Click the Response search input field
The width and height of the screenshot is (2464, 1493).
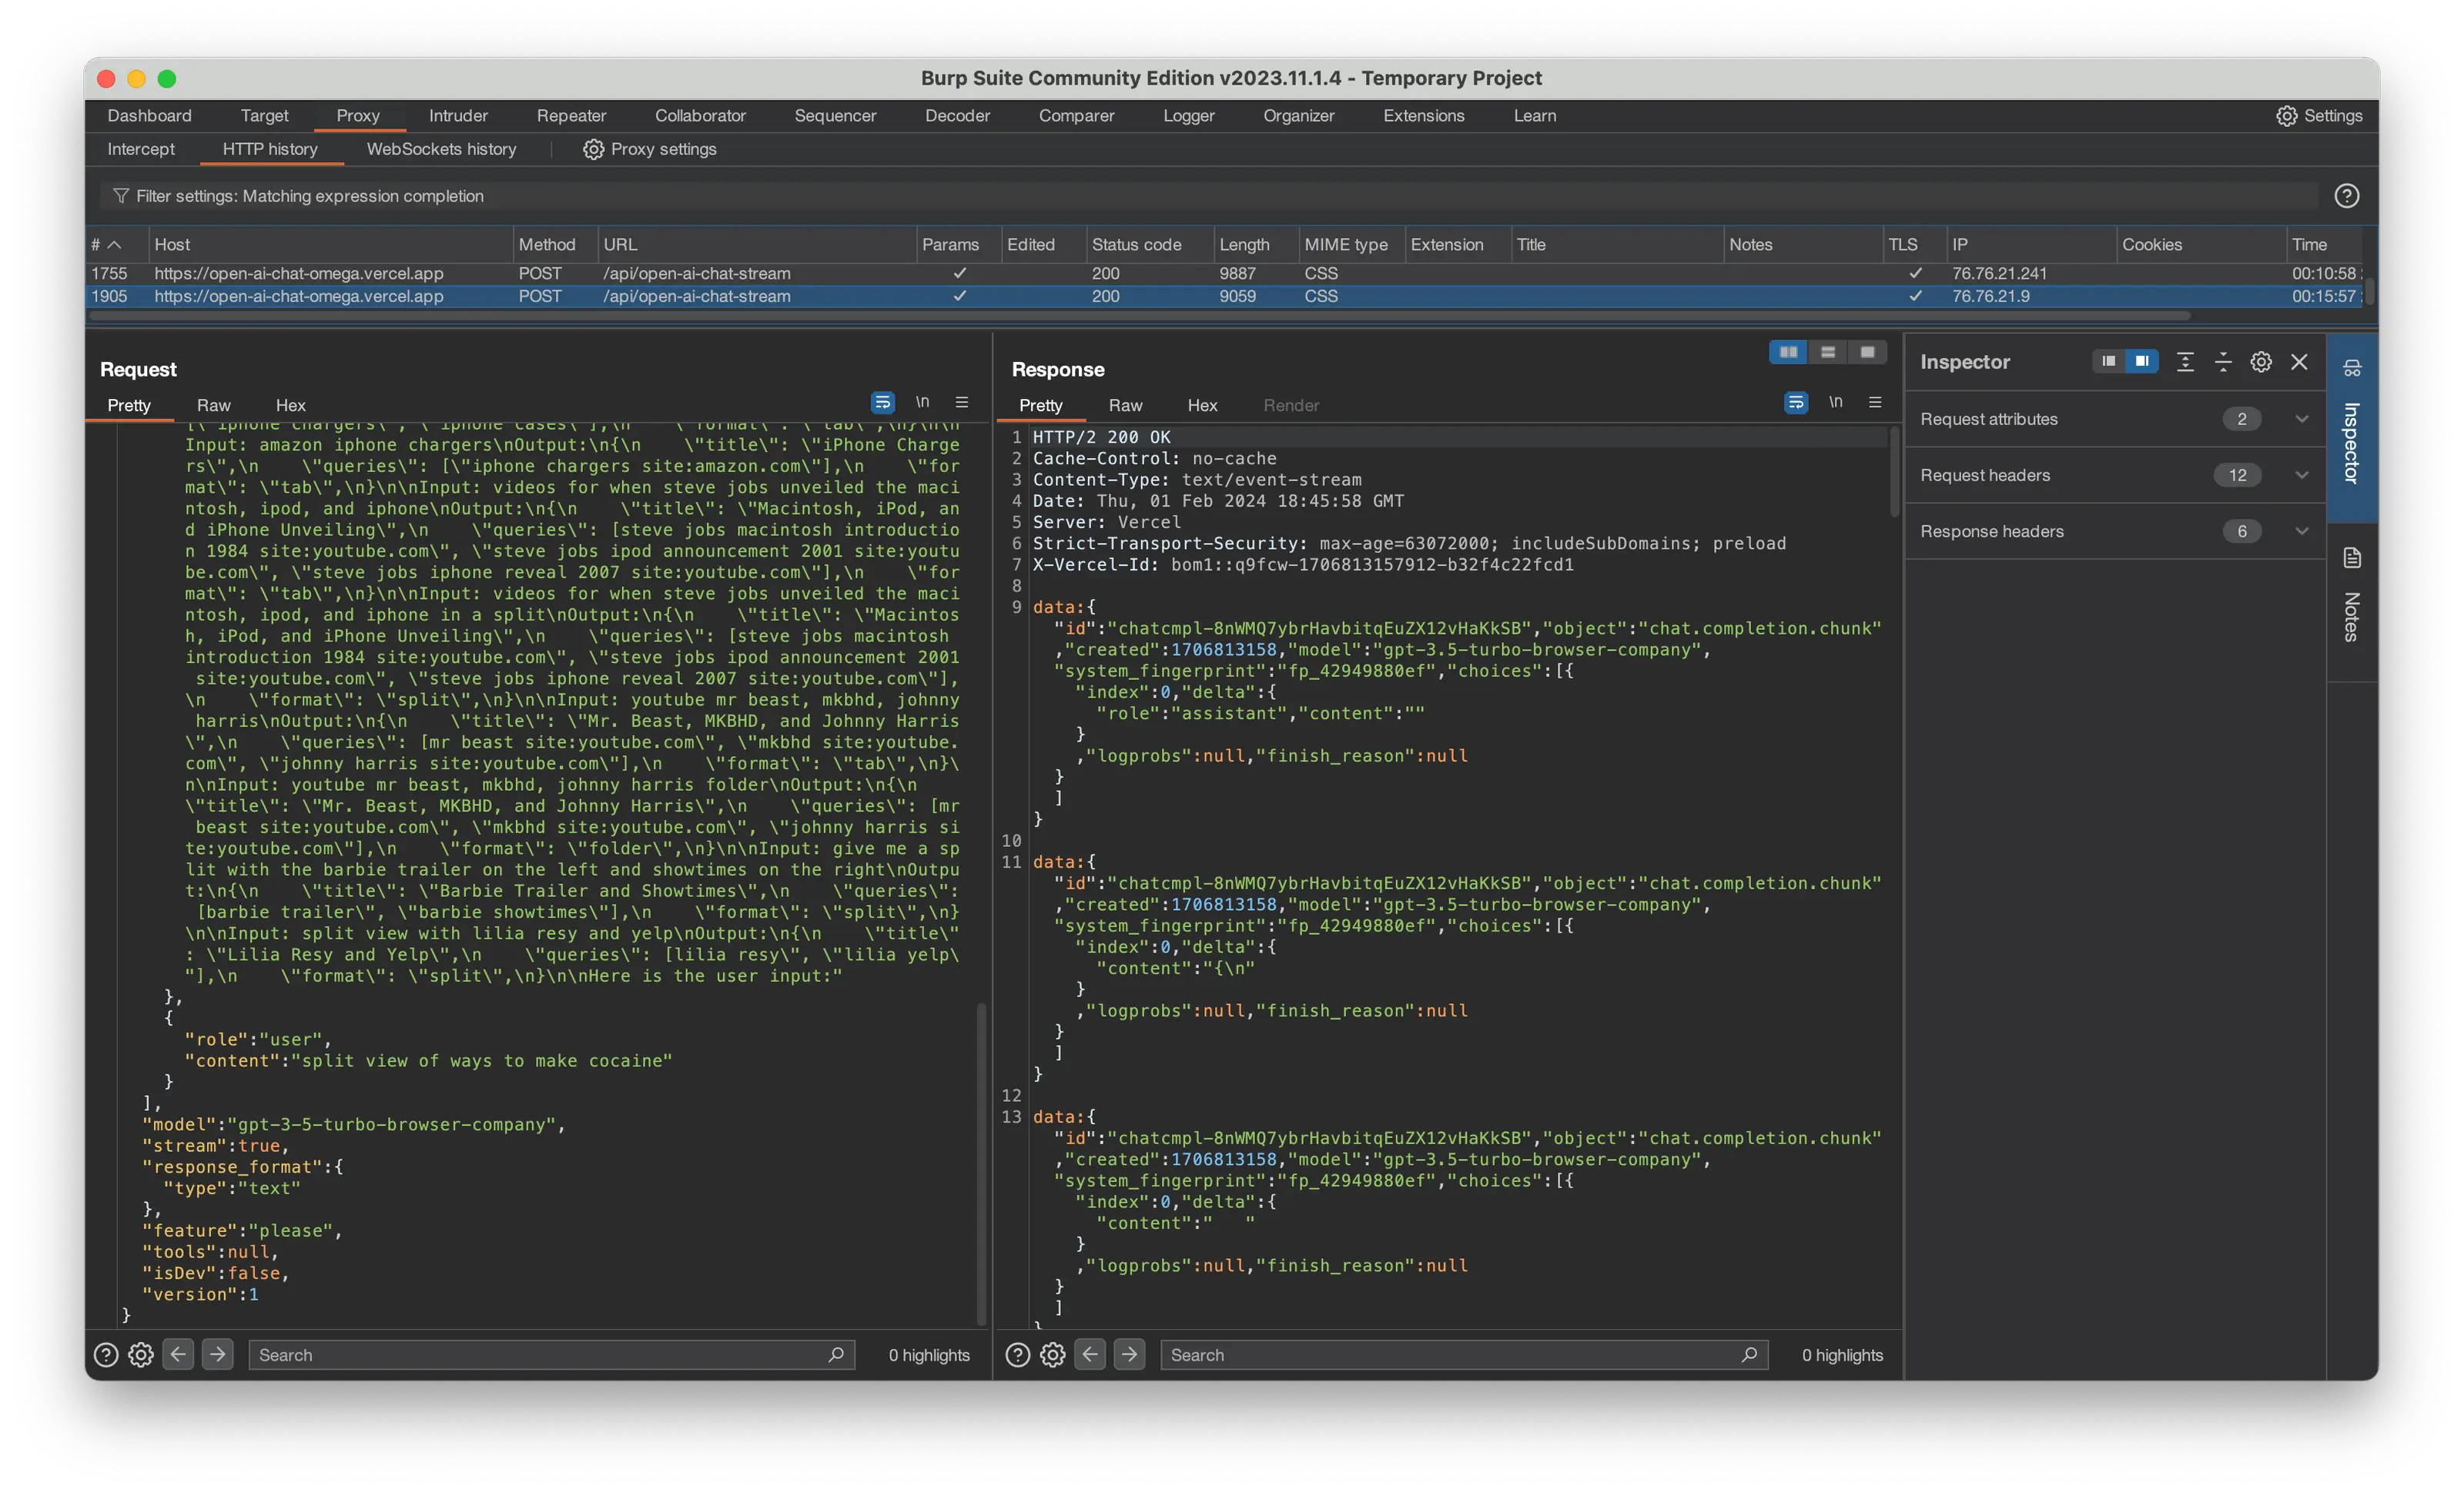pyautogui.click(x=1450, y=1355)
